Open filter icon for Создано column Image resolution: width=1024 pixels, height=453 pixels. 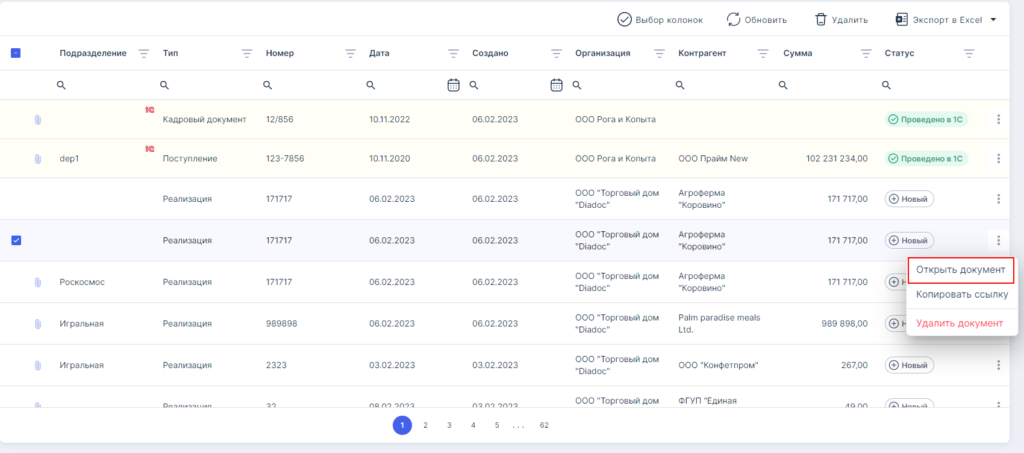(x=556, y=54)
